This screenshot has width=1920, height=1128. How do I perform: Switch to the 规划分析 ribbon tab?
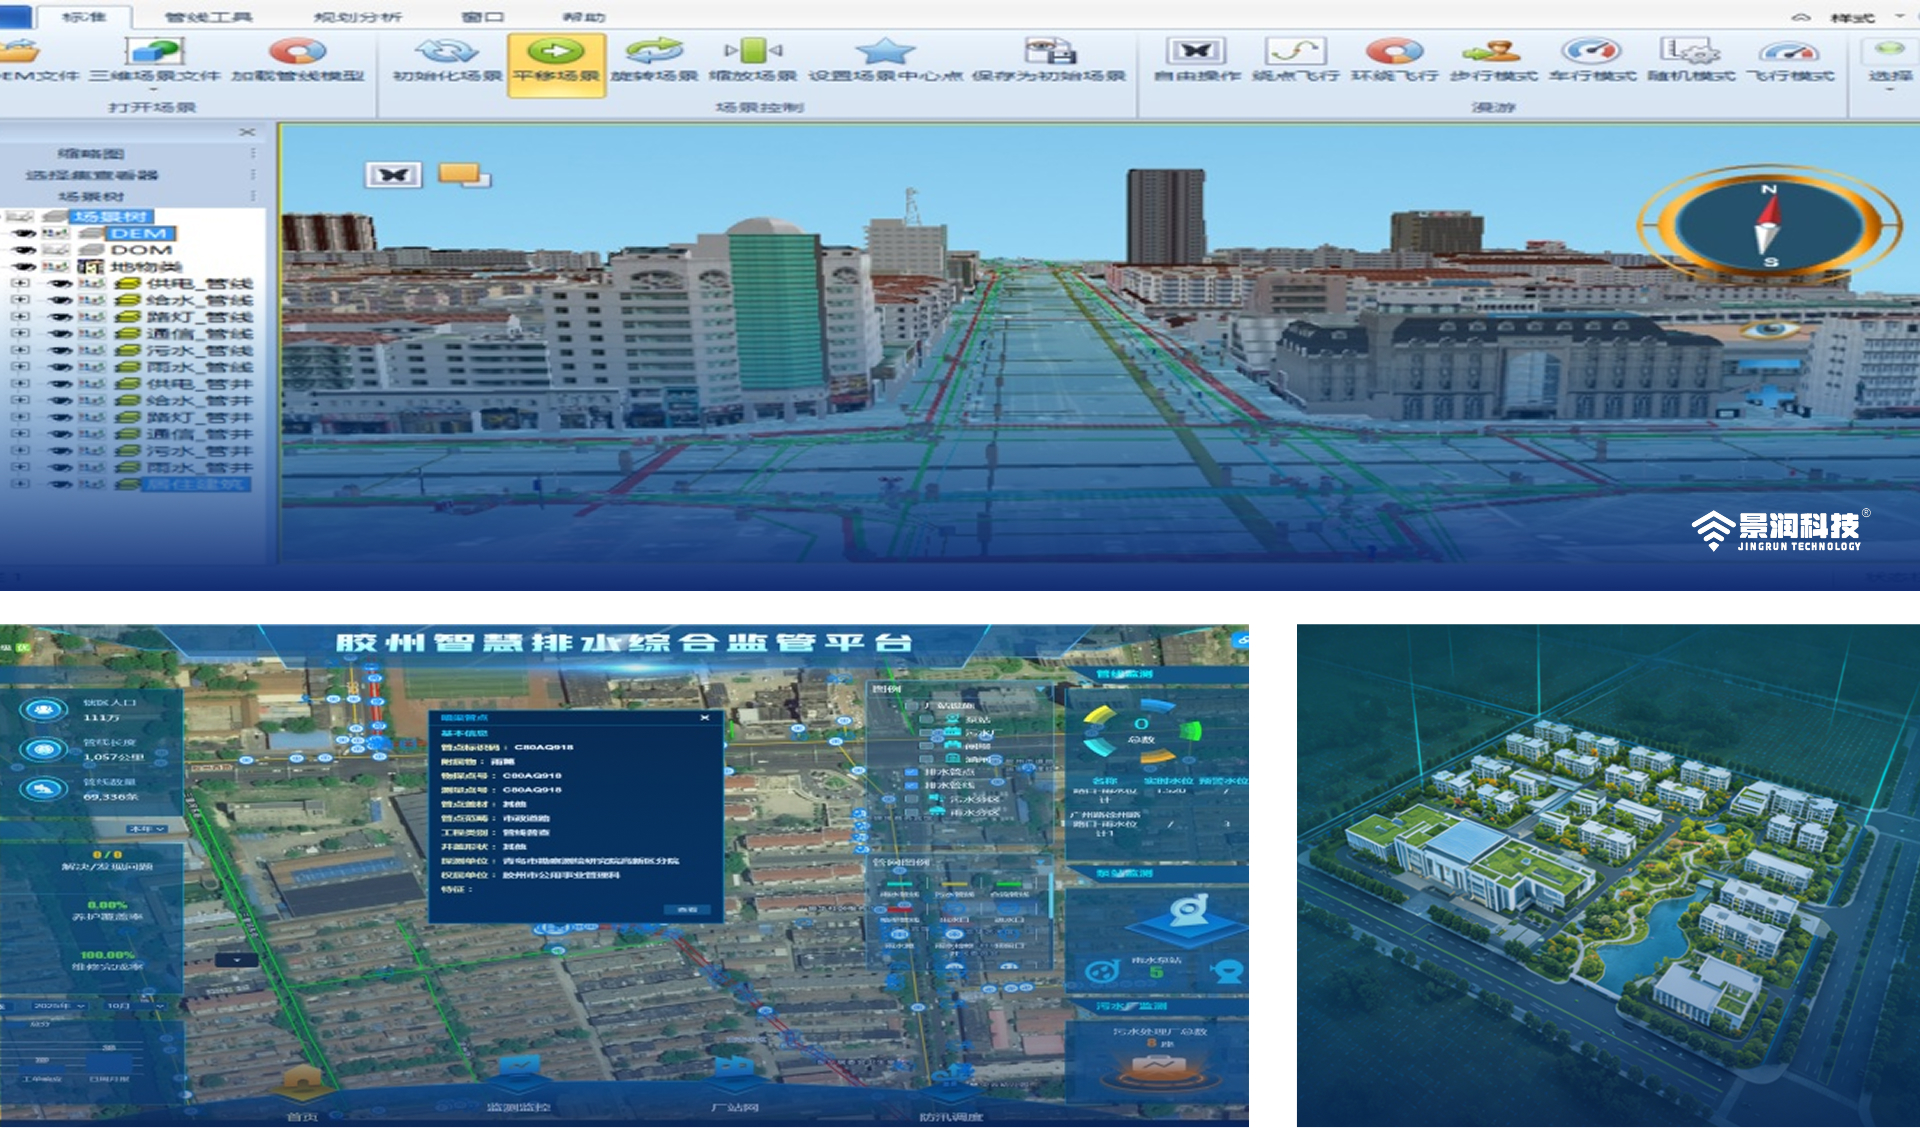point(357,17)
